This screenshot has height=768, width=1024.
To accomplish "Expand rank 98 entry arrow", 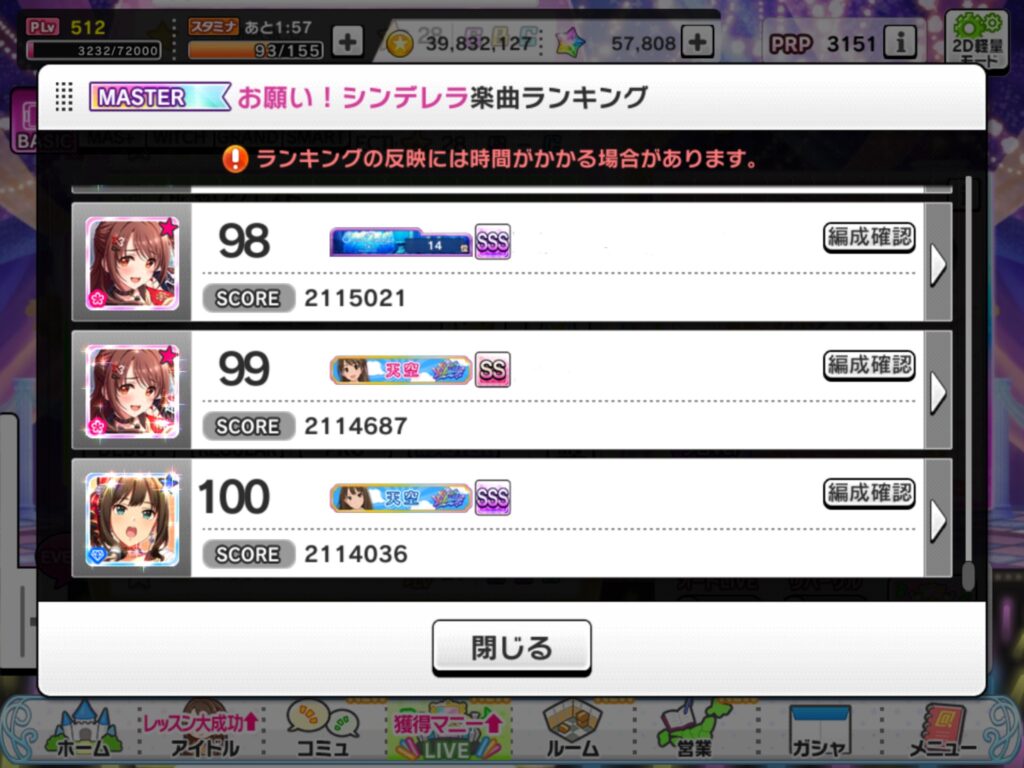I will 938,263.
